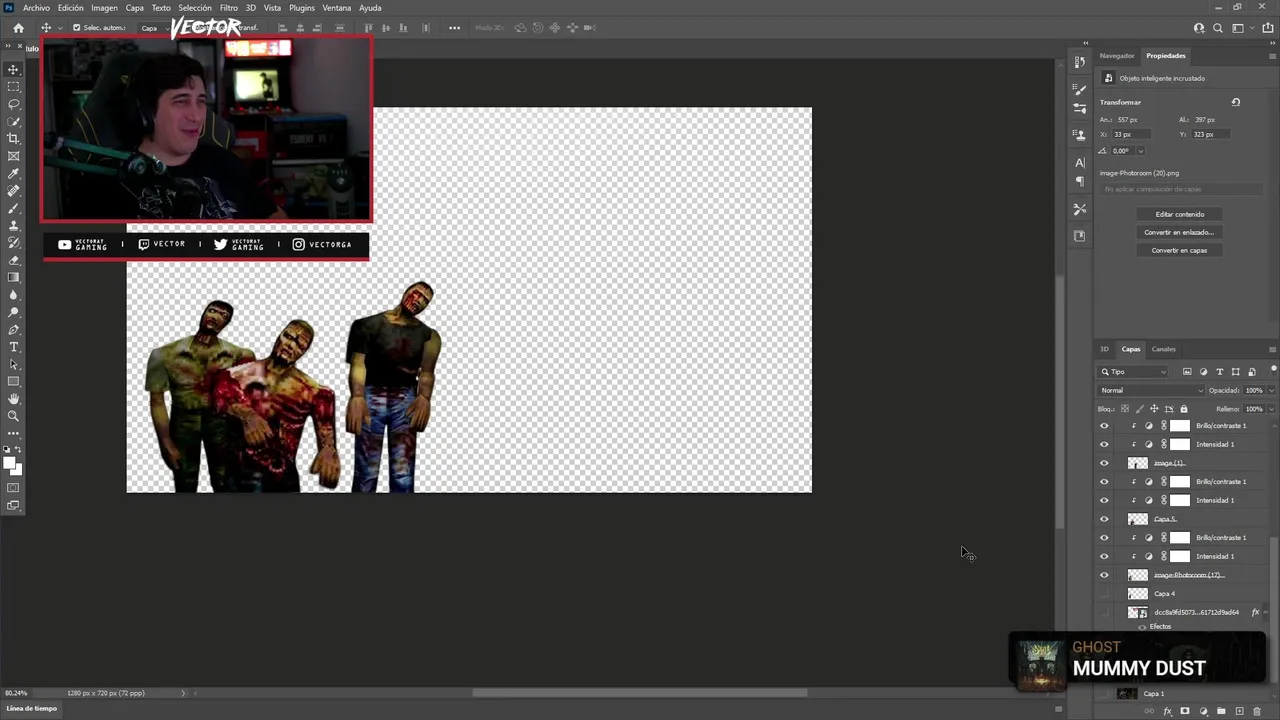Delete layer with trash icon

(x=1257, y=711)
